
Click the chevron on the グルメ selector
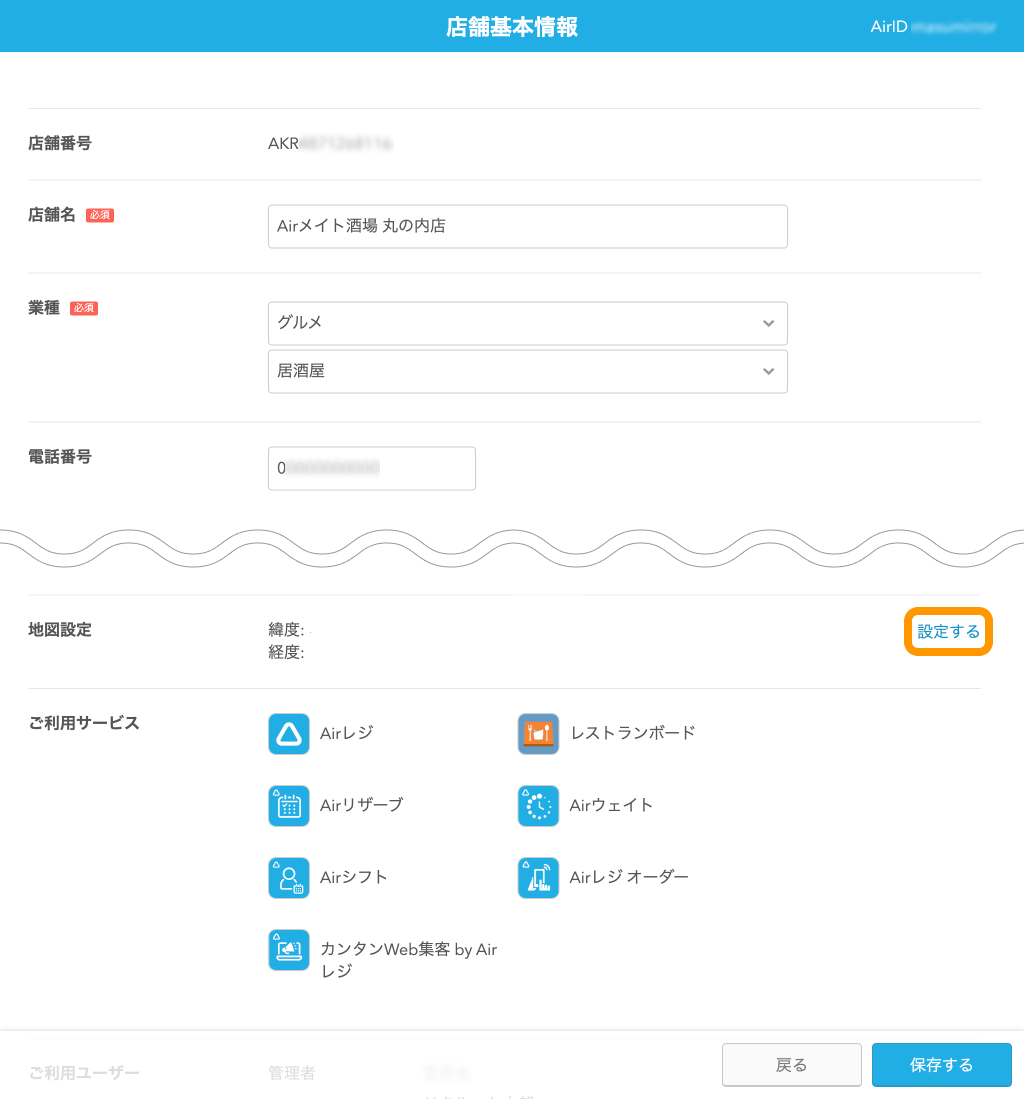[x=768, y=323]
